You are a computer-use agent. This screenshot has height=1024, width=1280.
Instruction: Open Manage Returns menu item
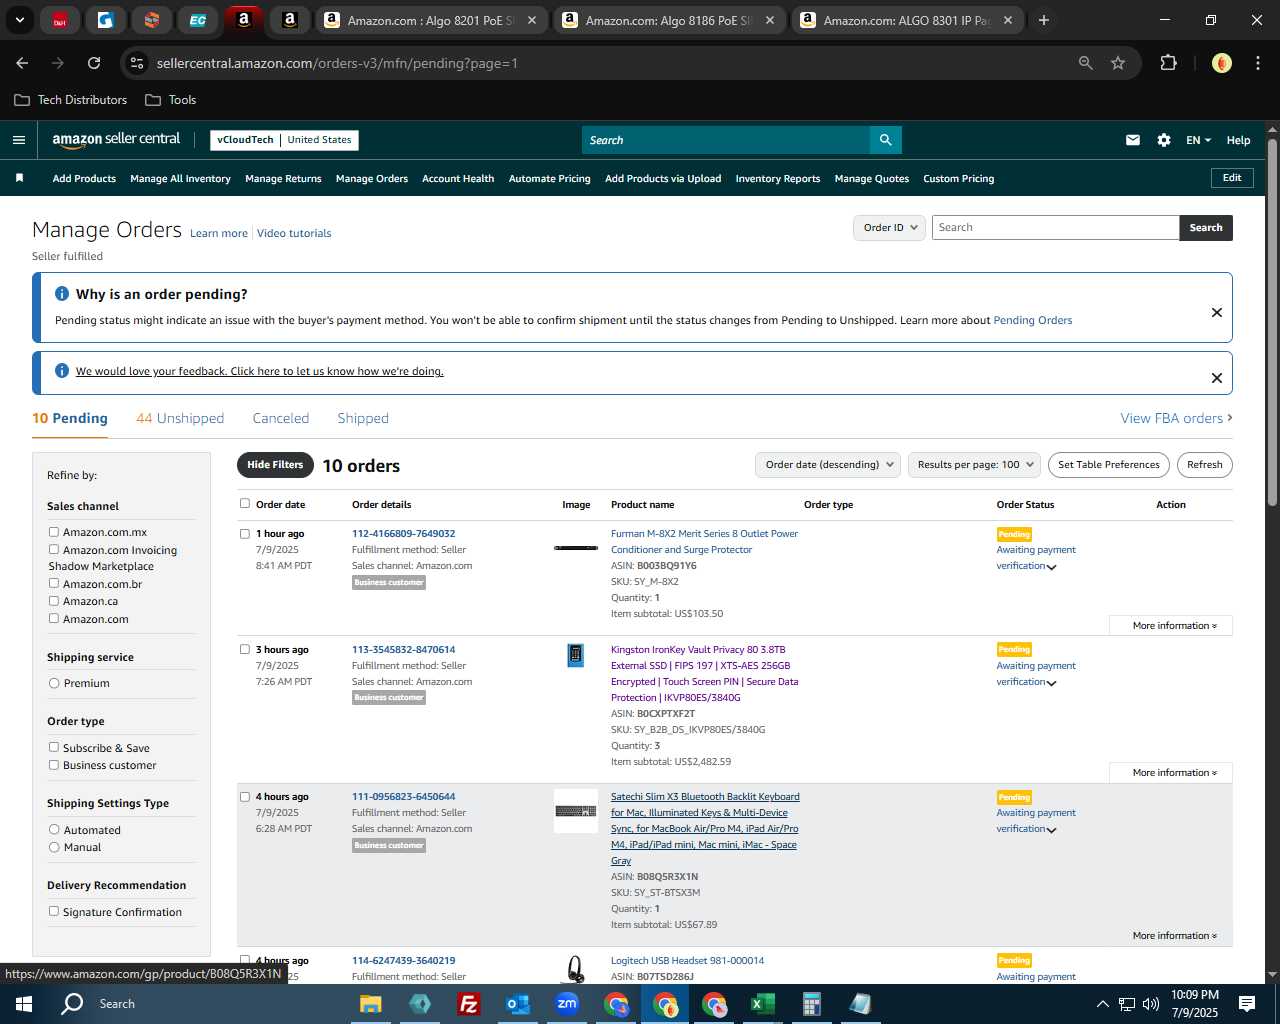[283, 179]
